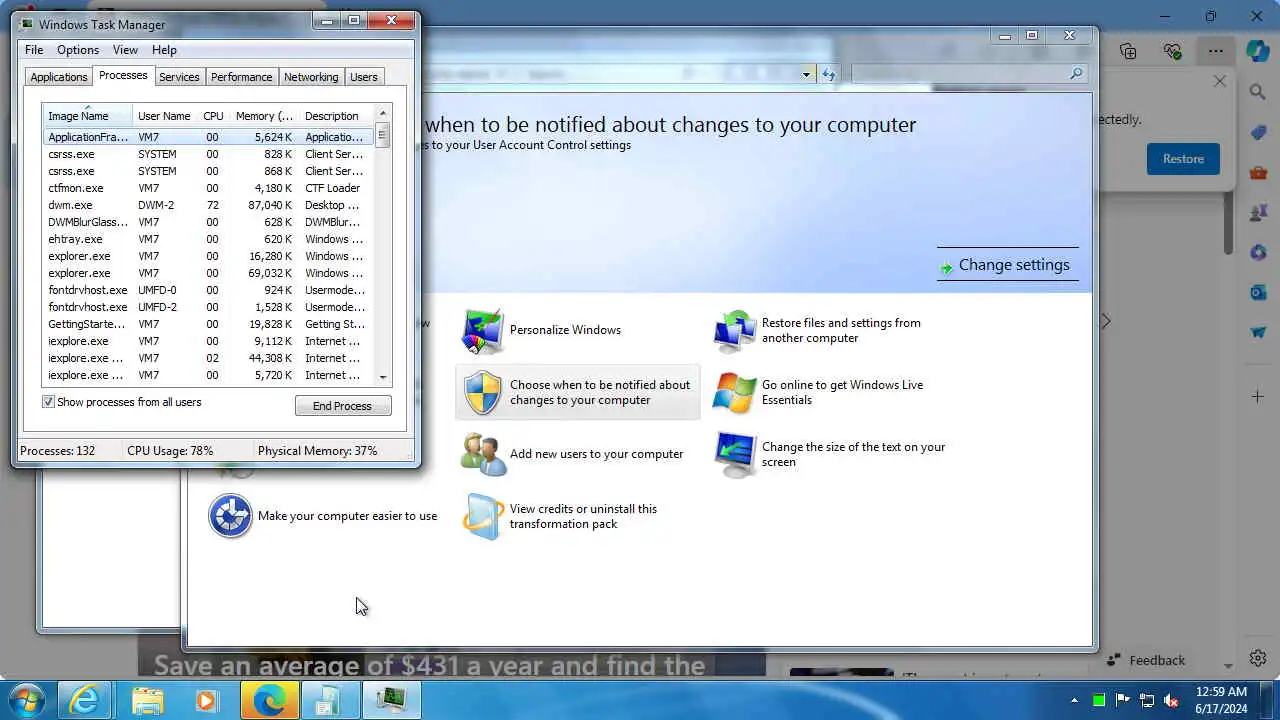Image resolution: width=1280 pixels, height=720 pixels.
Task: Select the dwm.exe process row
Action: 208,205
